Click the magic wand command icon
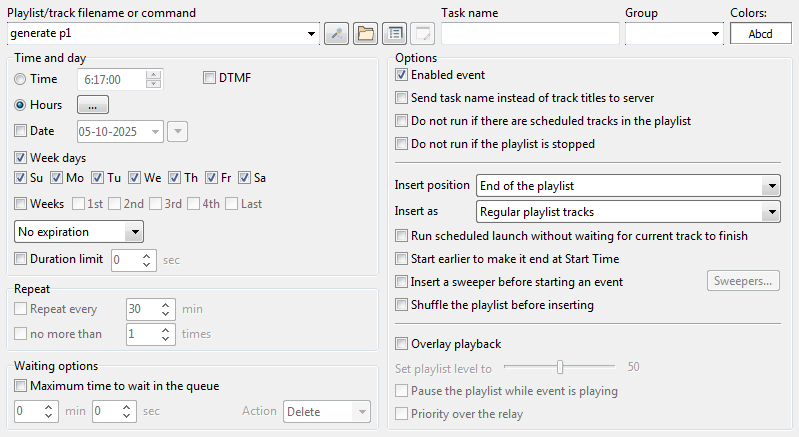This screenshot has height=437, width=799. point(337,34)
